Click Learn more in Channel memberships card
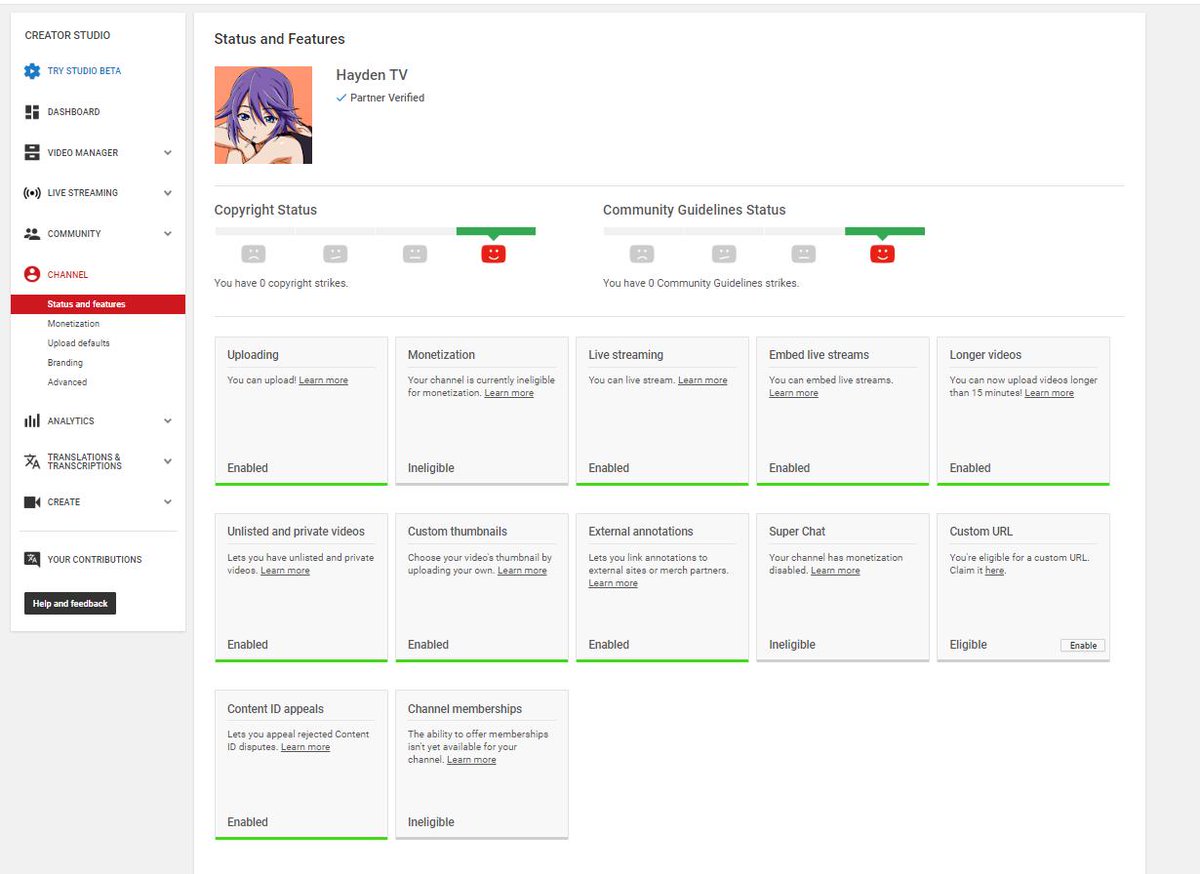Viewport: 1200px width, 874px height. coord(471,760)
